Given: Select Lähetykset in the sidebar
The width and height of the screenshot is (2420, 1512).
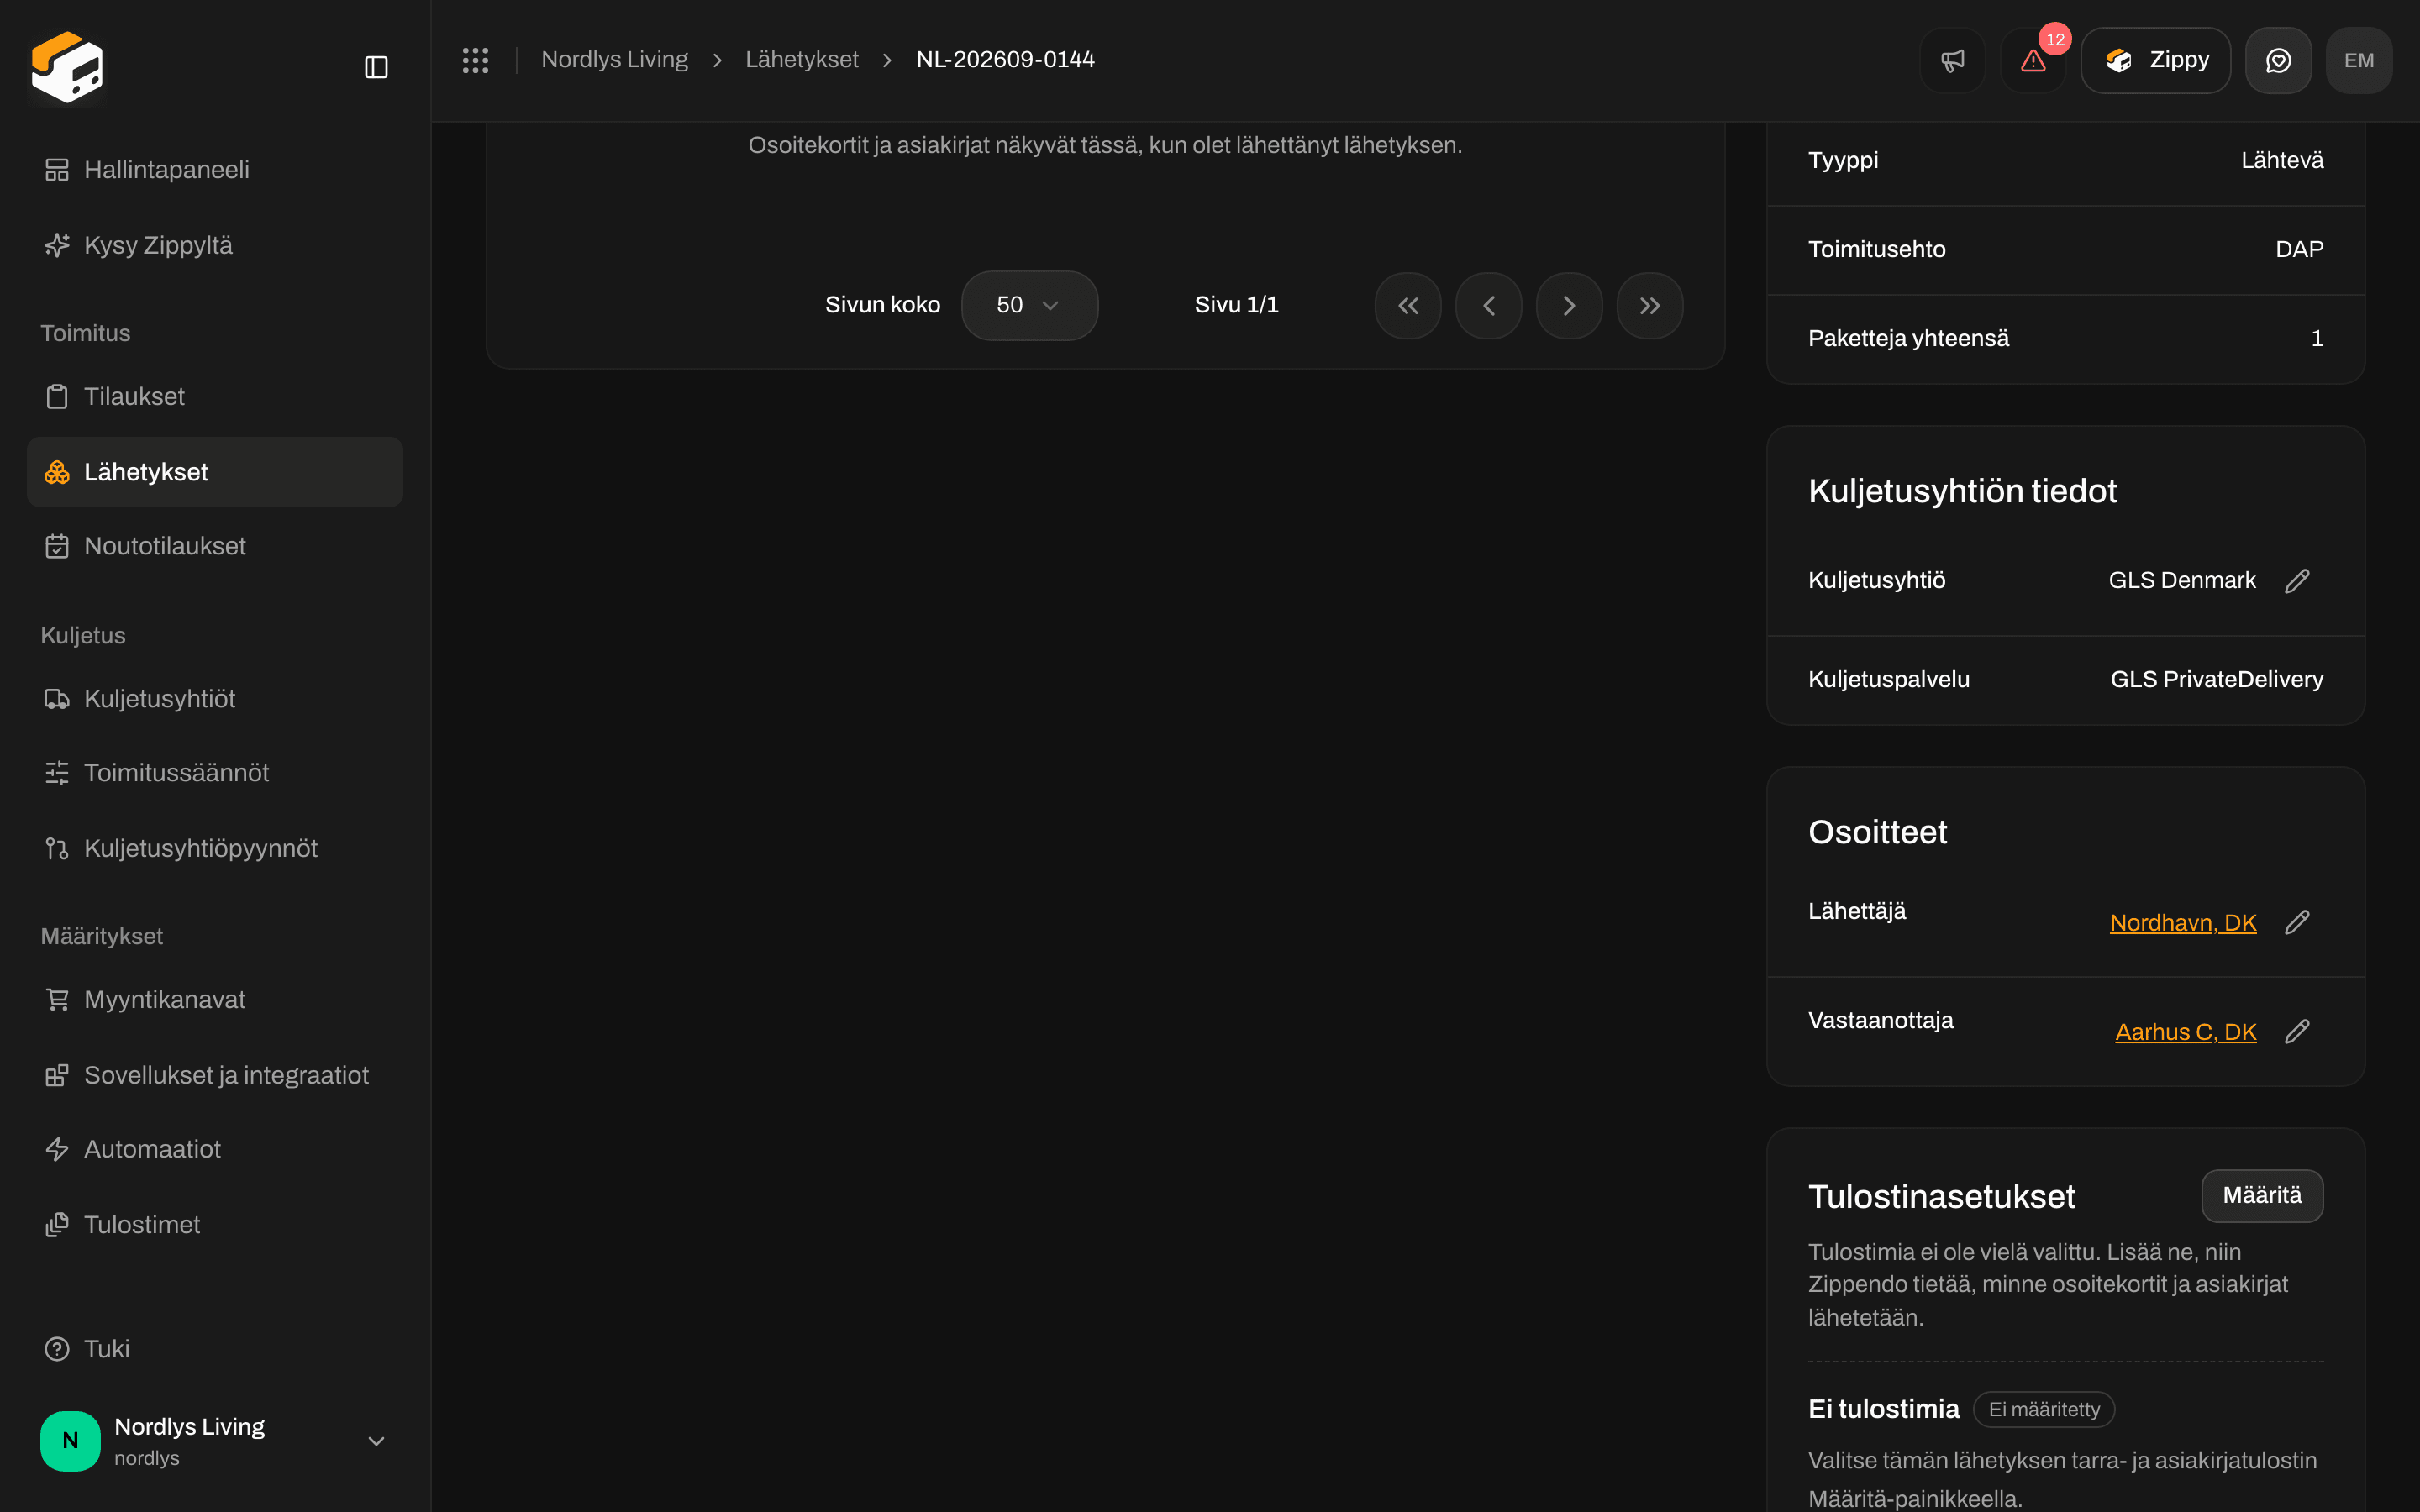Looking at the screenshot, I should [215, 472].
